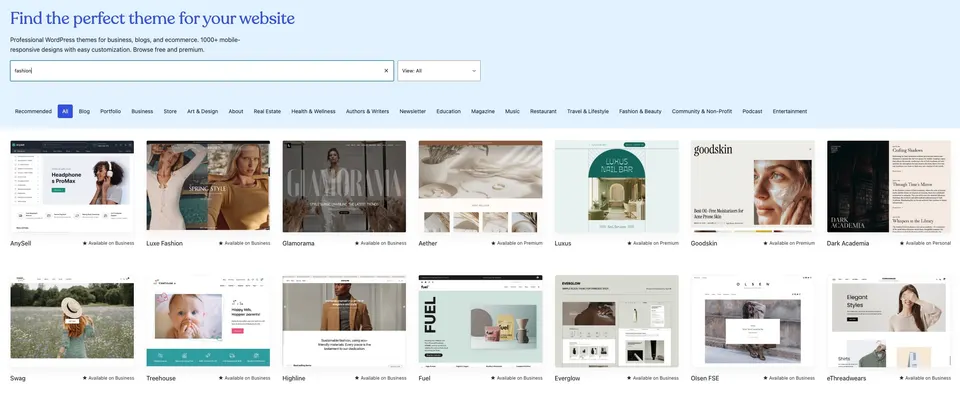This screenshot has width=960, height=396.
Task: Click Available on Business under Fuel
Action: (517, 378)
